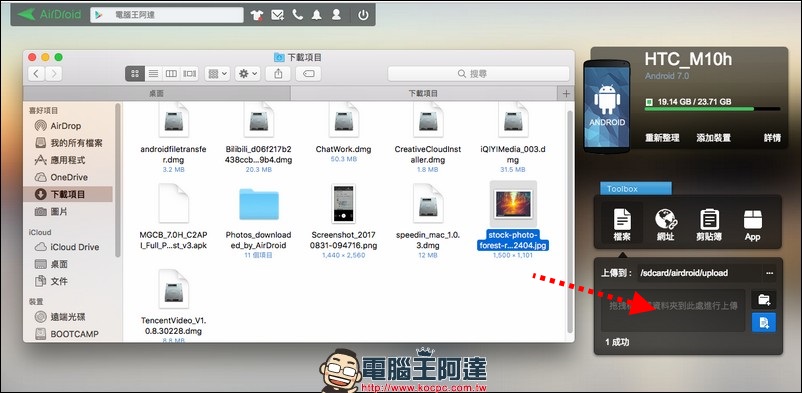Screen dimensions: 802x393
Task: Open AirDroid messages envelope icon
Action: pos(278,15)
